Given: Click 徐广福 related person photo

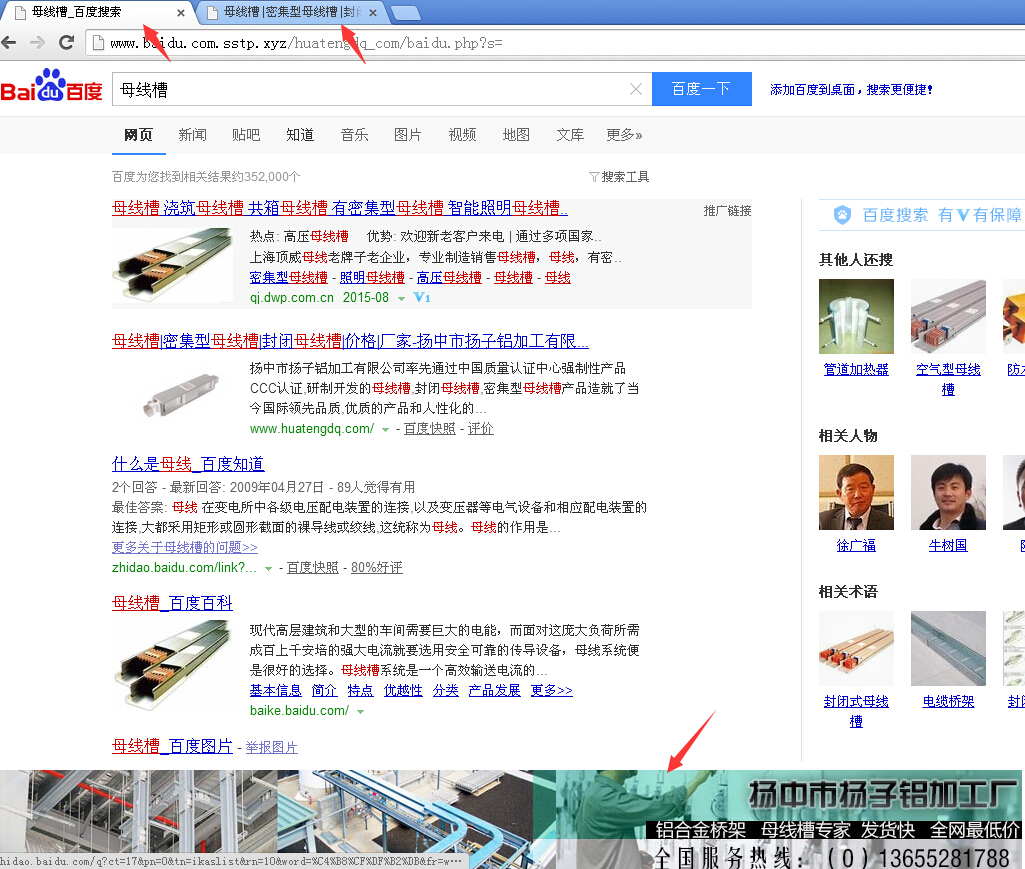Looking at the screenshot, I should click(856, 492).
